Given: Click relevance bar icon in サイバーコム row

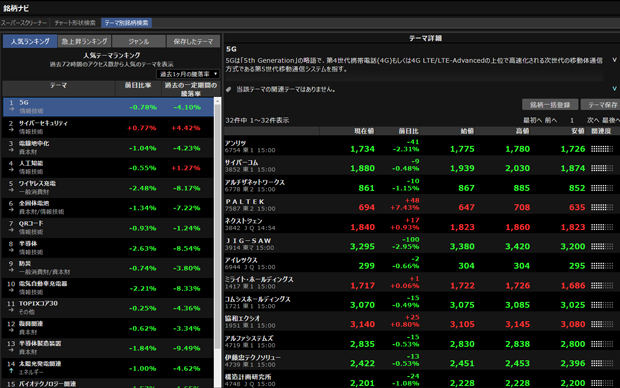Looking at the screenshot, I should pos(602,168).
